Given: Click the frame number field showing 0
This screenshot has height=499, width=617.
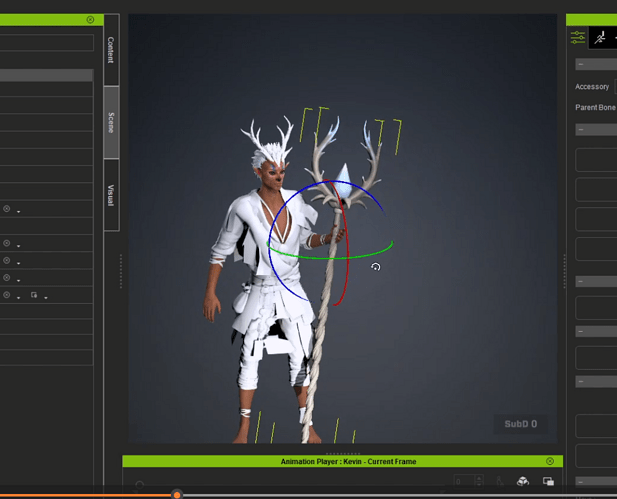Looking at the screenshot, I should (x=464, y=481).
